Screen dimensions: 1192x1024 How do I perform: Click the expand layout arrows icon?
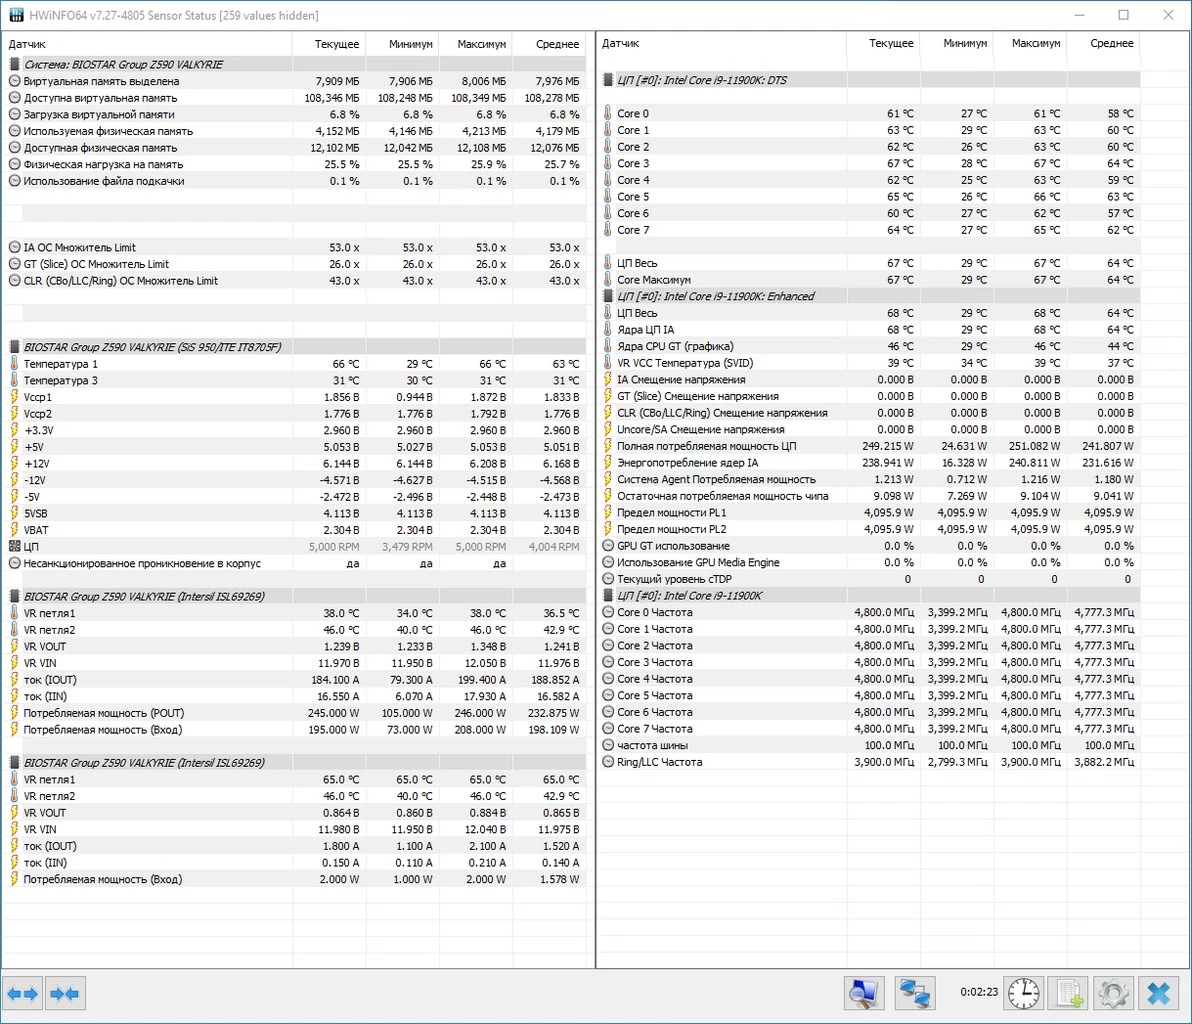pyautogui.click(x=22, y=994)
